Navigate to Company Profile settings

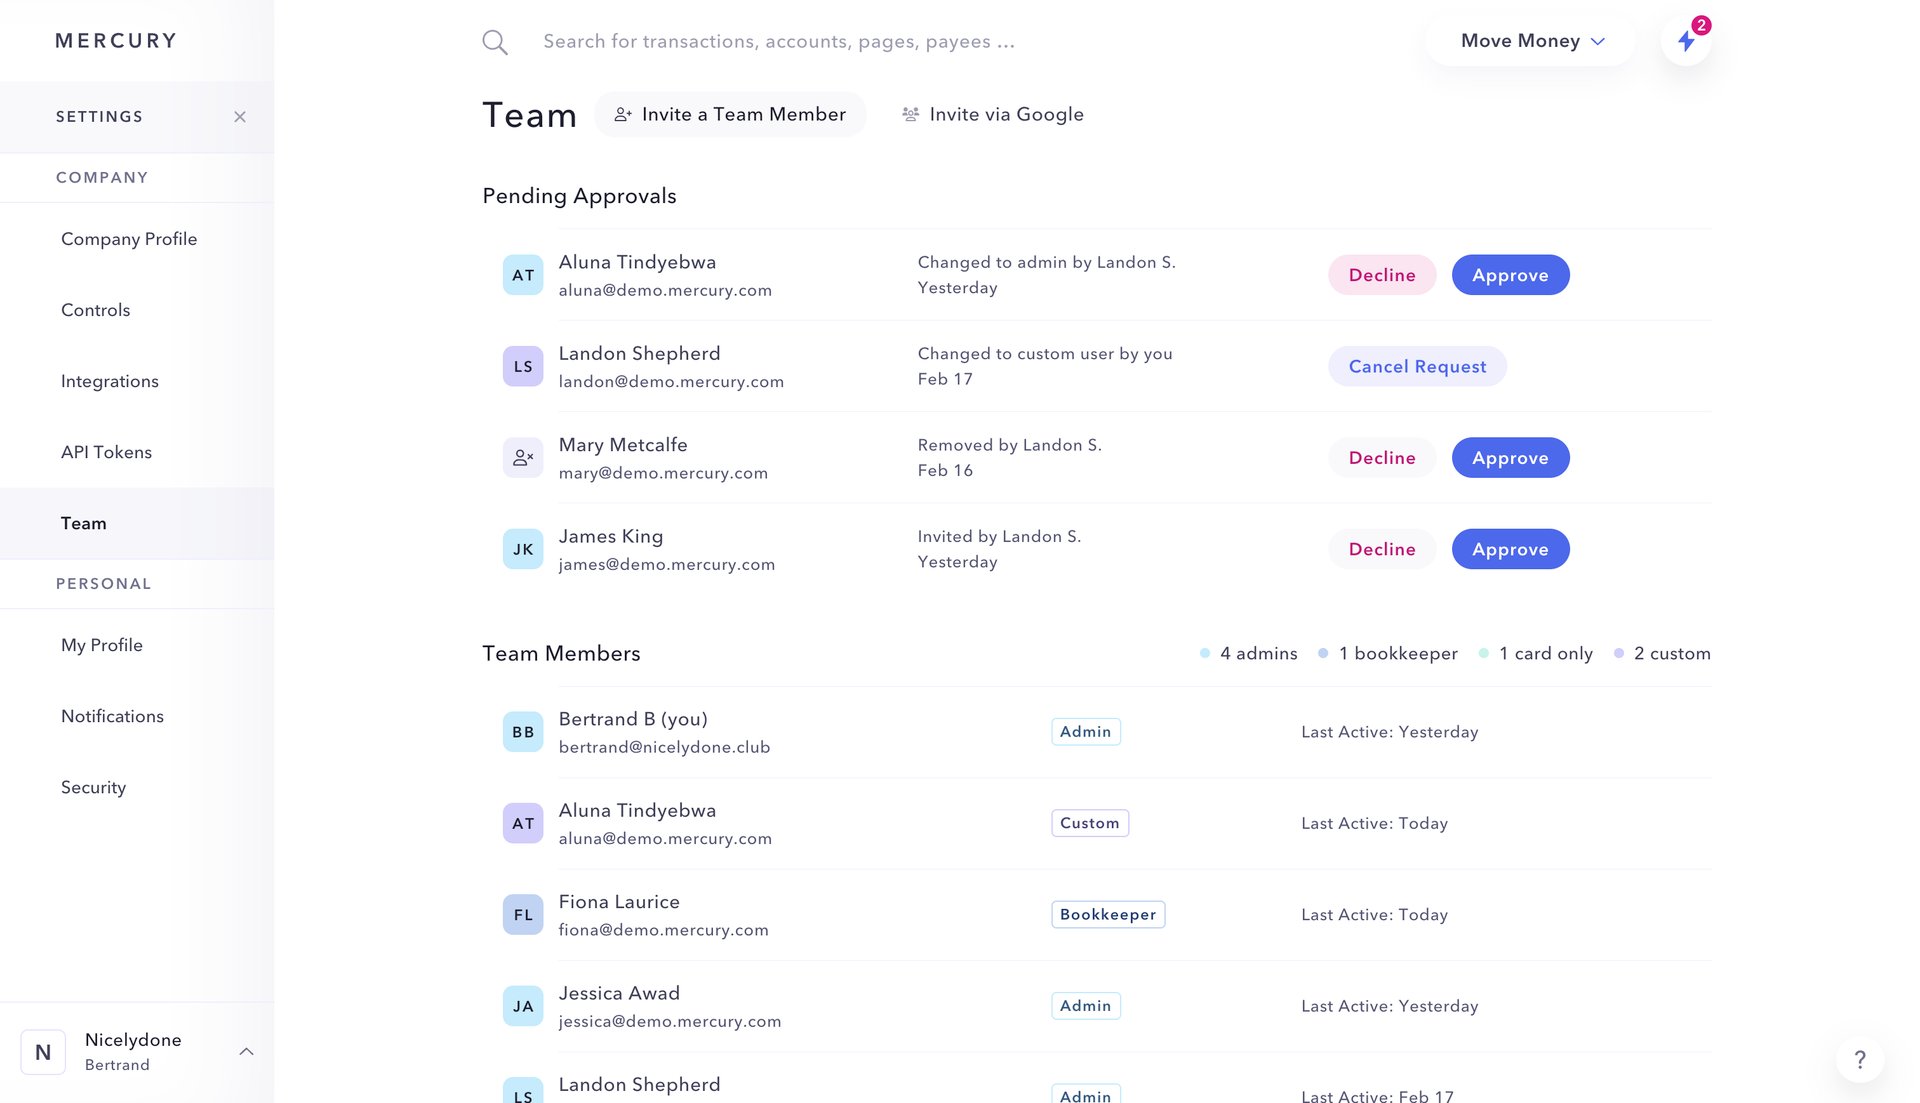click(128, 239)
